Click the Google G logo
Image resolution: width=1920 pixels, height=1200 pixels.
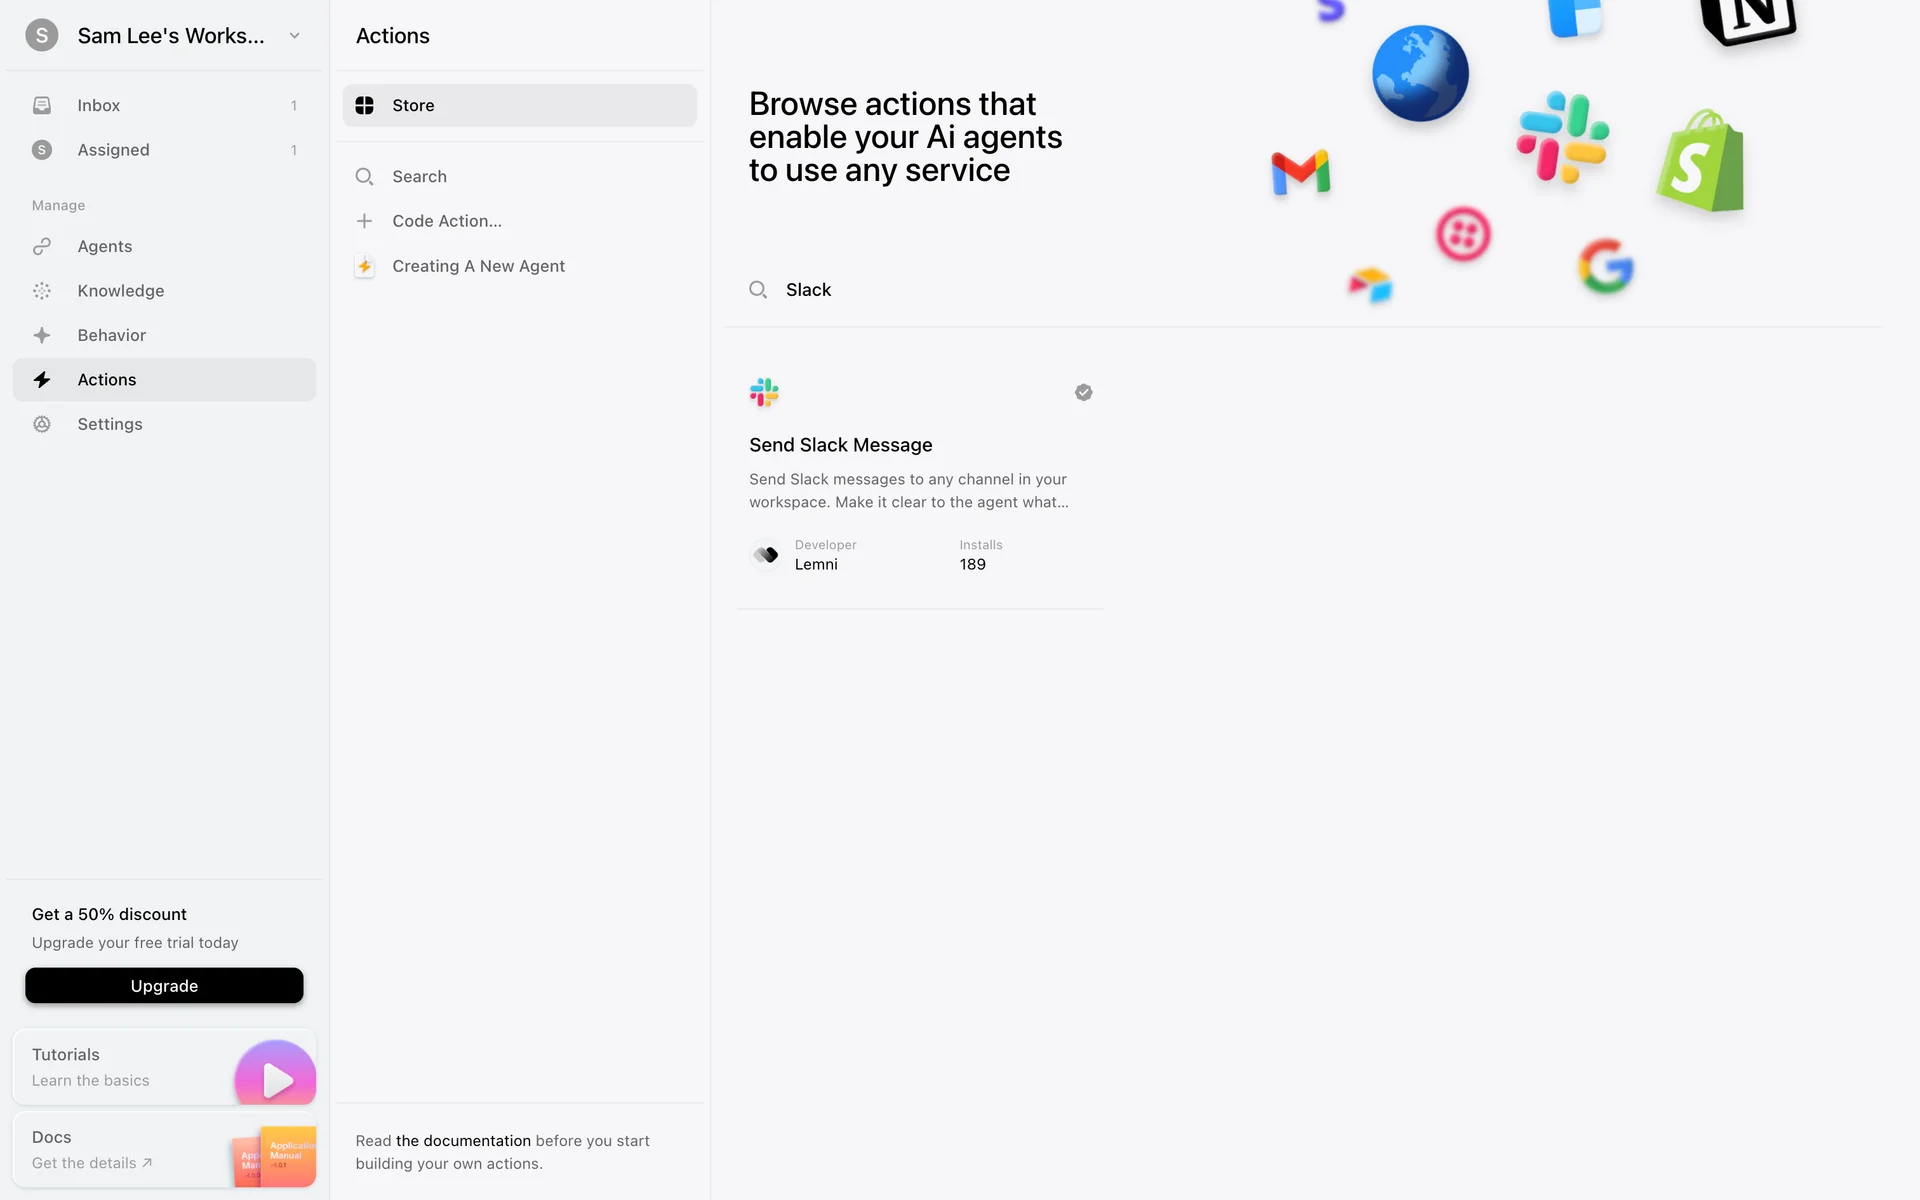pyautogui.click(x=1606, y=266)
